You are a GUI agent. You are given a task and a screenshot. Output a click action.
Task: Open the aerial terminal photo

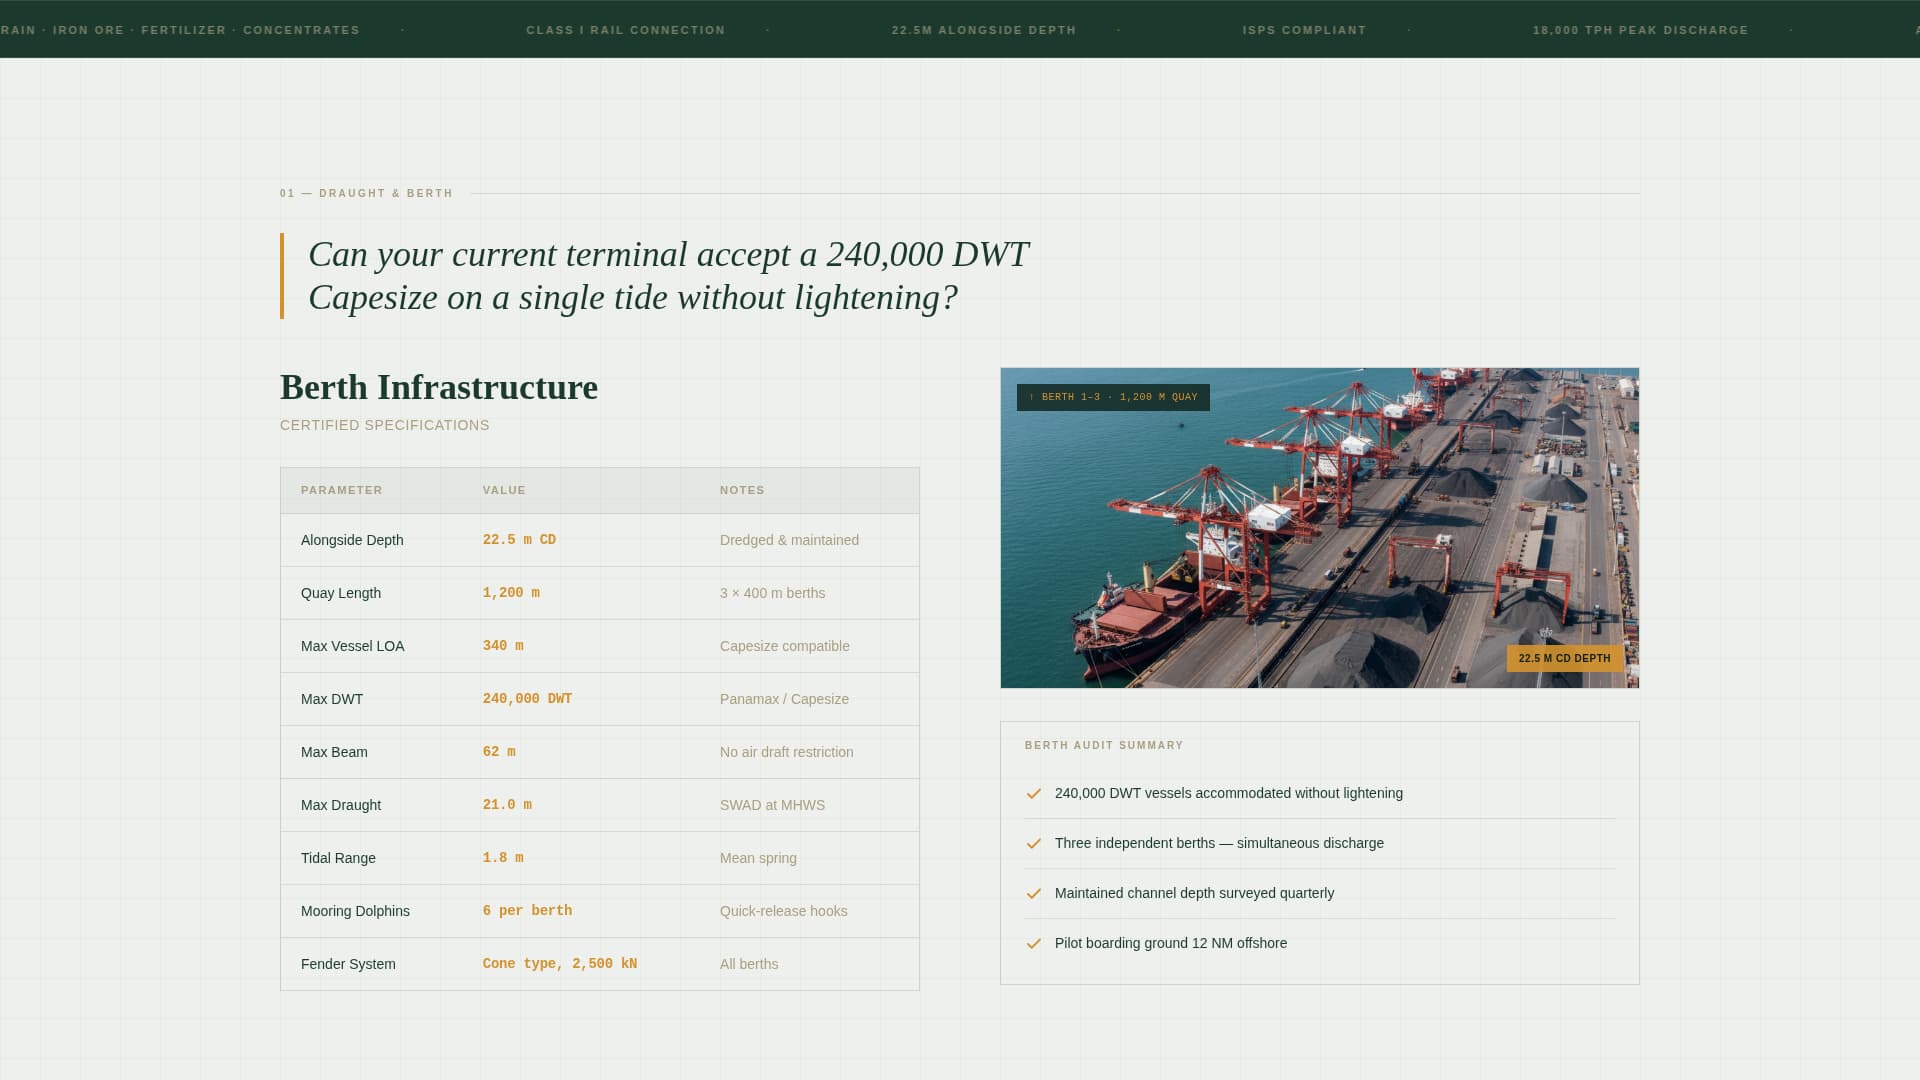click(1319, 527)
